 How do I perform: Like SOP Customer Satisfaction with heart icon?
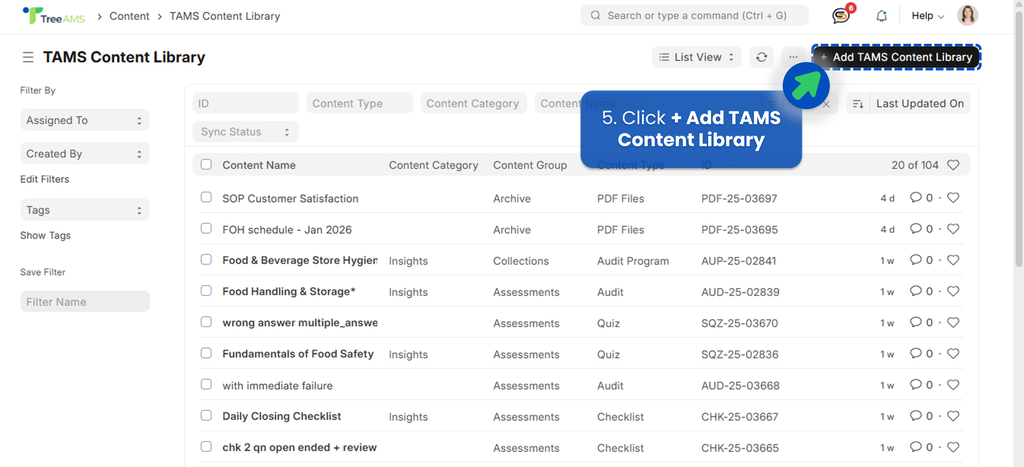(953, 198)
